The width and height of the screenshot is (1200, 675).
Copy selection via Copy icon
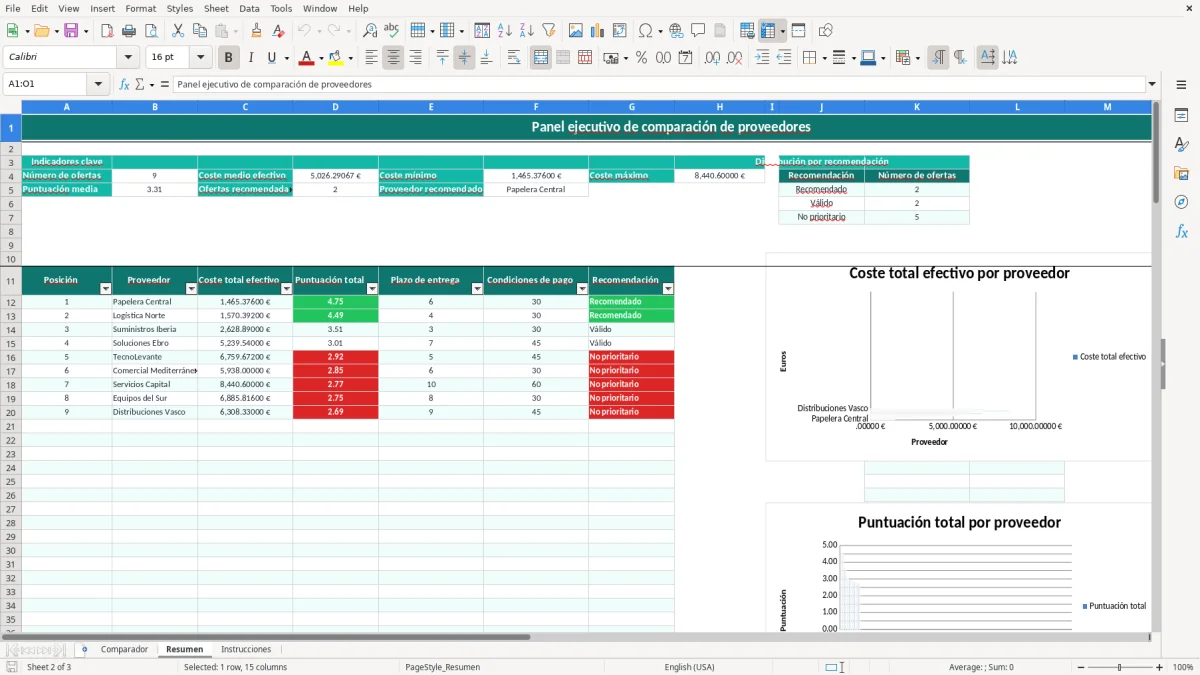point(199,31)
